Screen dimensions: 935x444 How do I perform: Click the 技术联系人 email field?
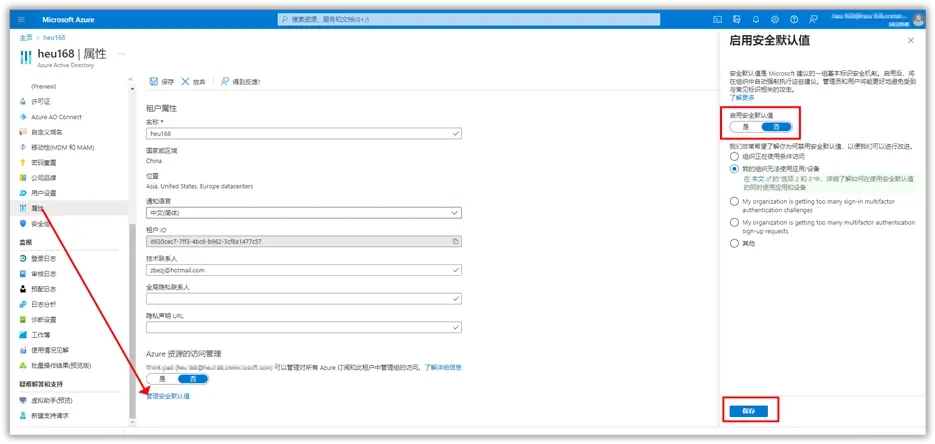coord(304,270)
